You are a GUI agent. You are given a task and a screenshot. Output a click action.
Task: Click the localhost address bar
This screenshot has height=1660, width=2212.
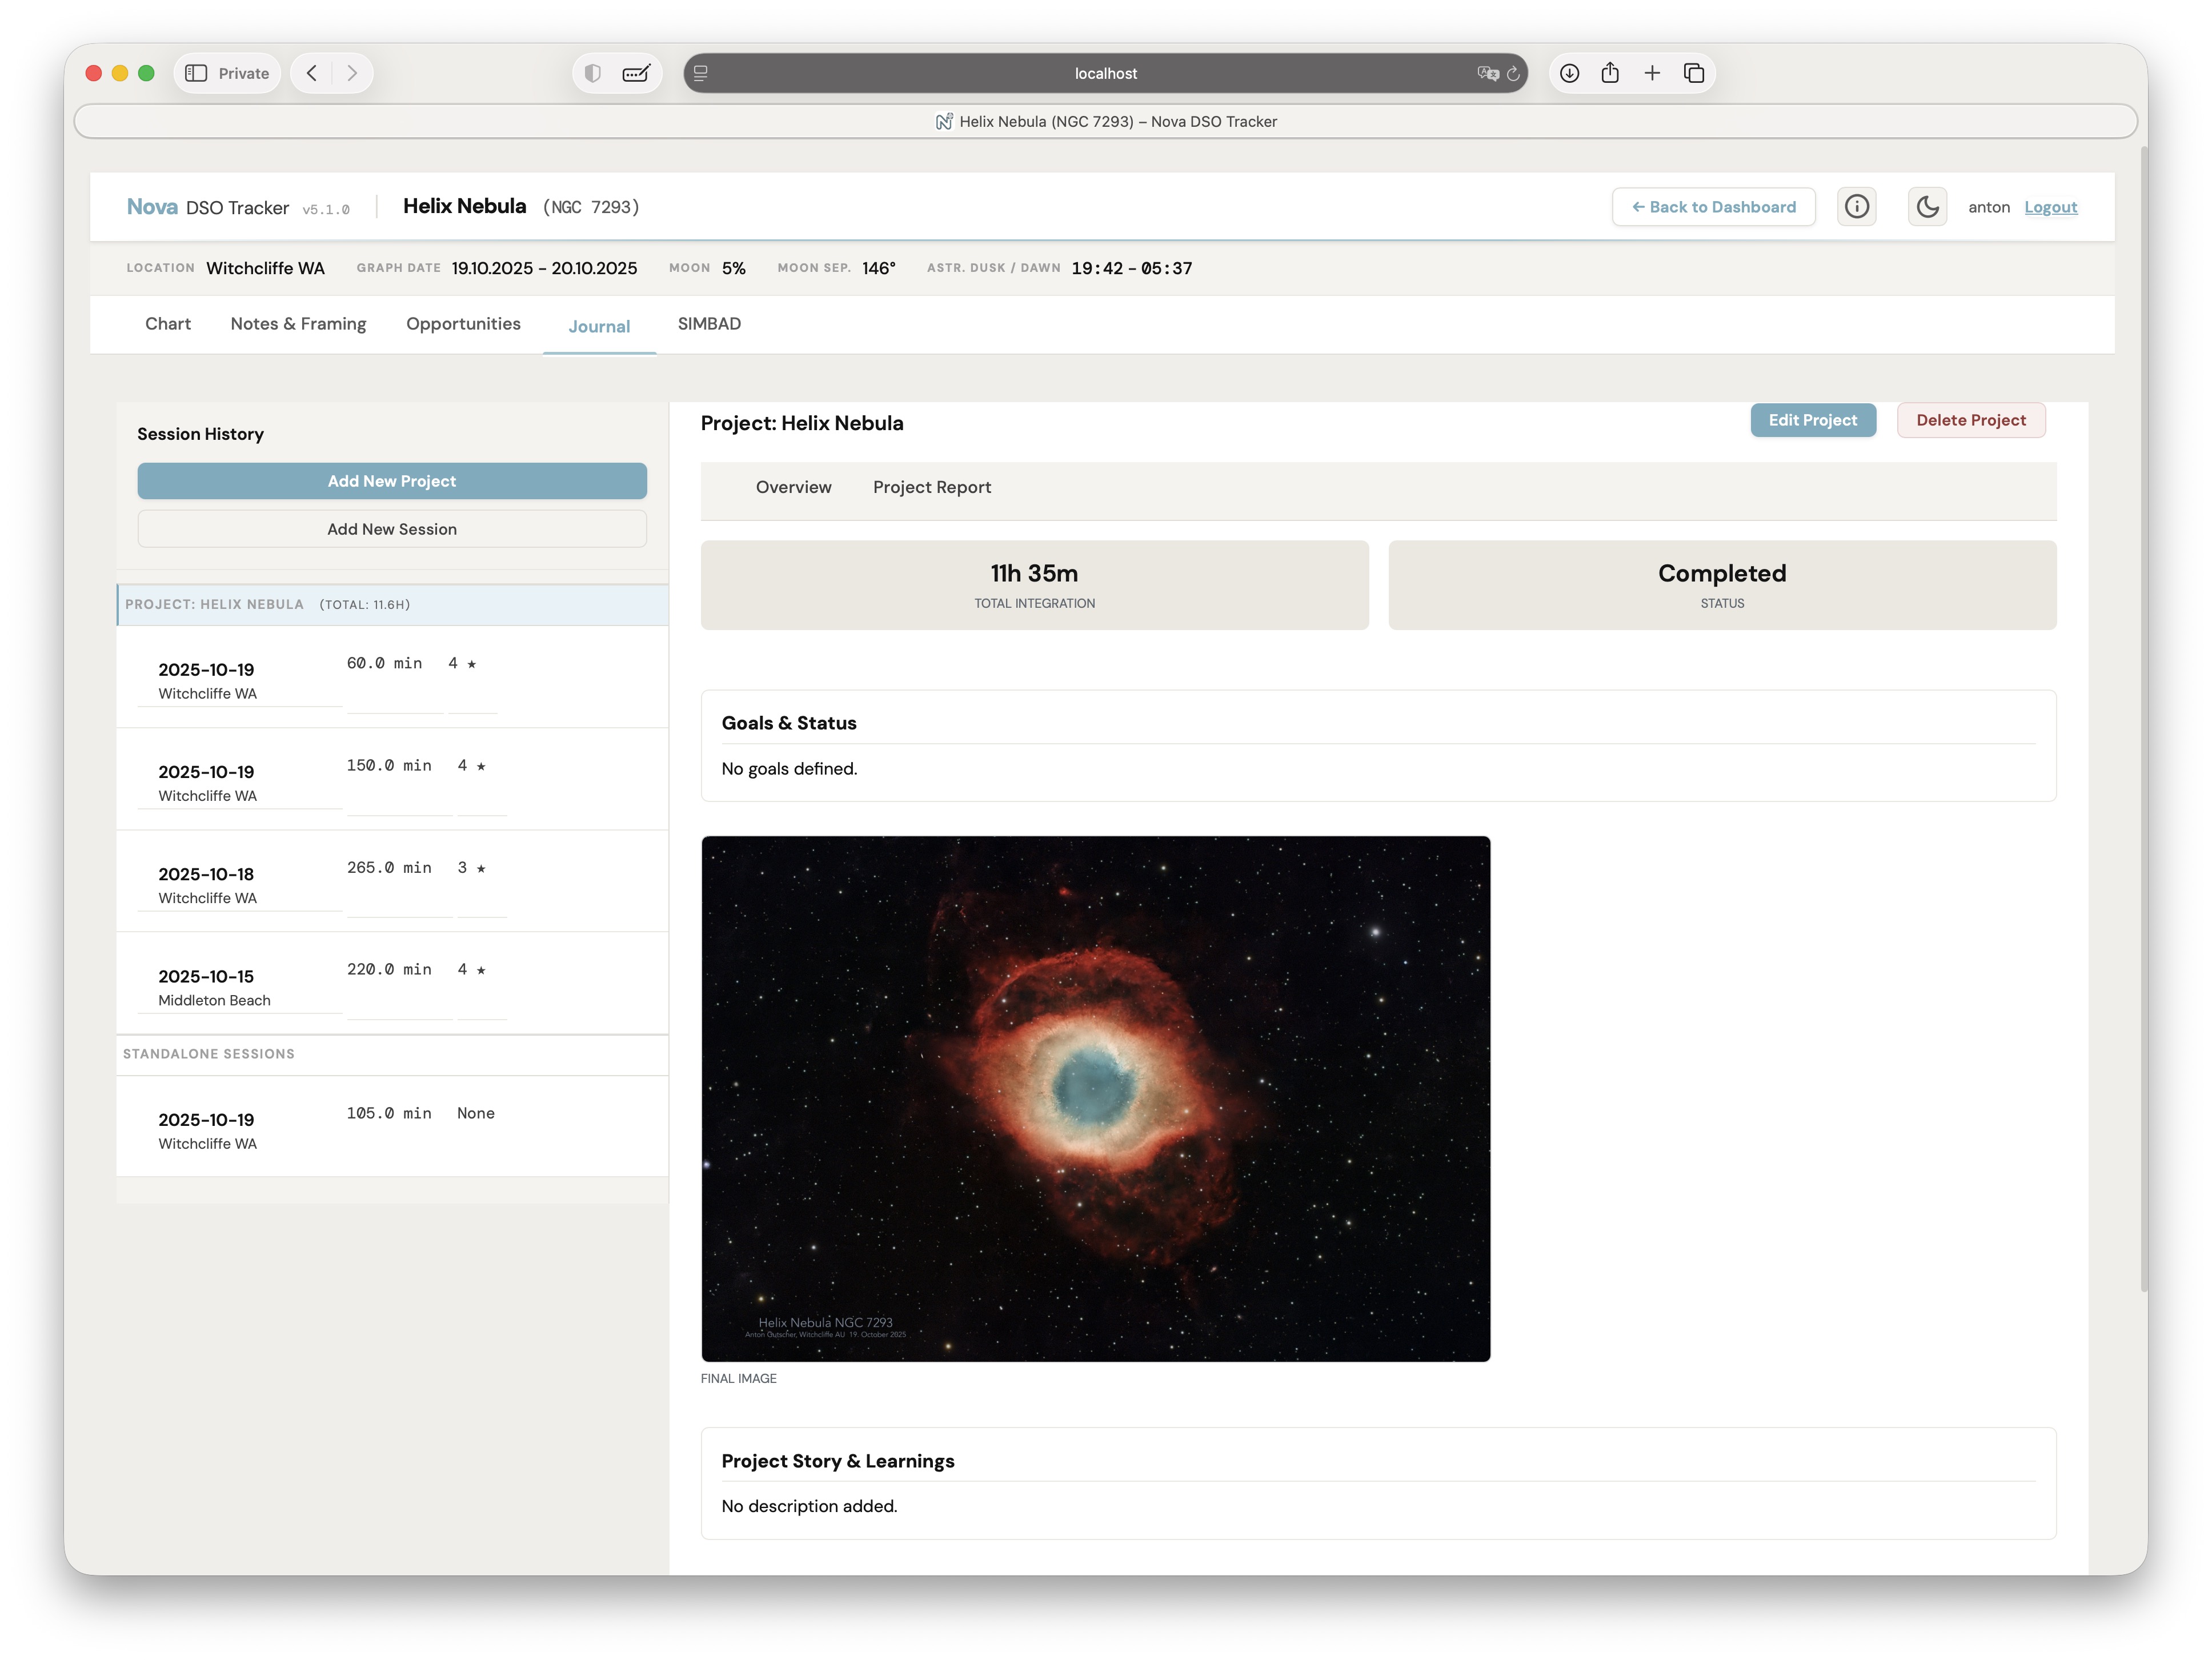coord(1105,73)
